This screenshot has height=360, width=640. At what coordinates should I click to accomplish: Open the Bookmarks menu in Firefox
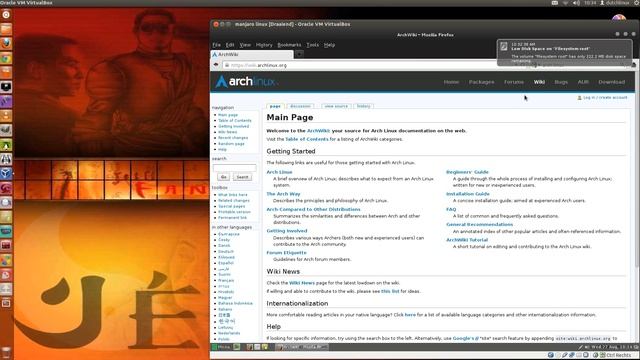(x=289, y=45)
